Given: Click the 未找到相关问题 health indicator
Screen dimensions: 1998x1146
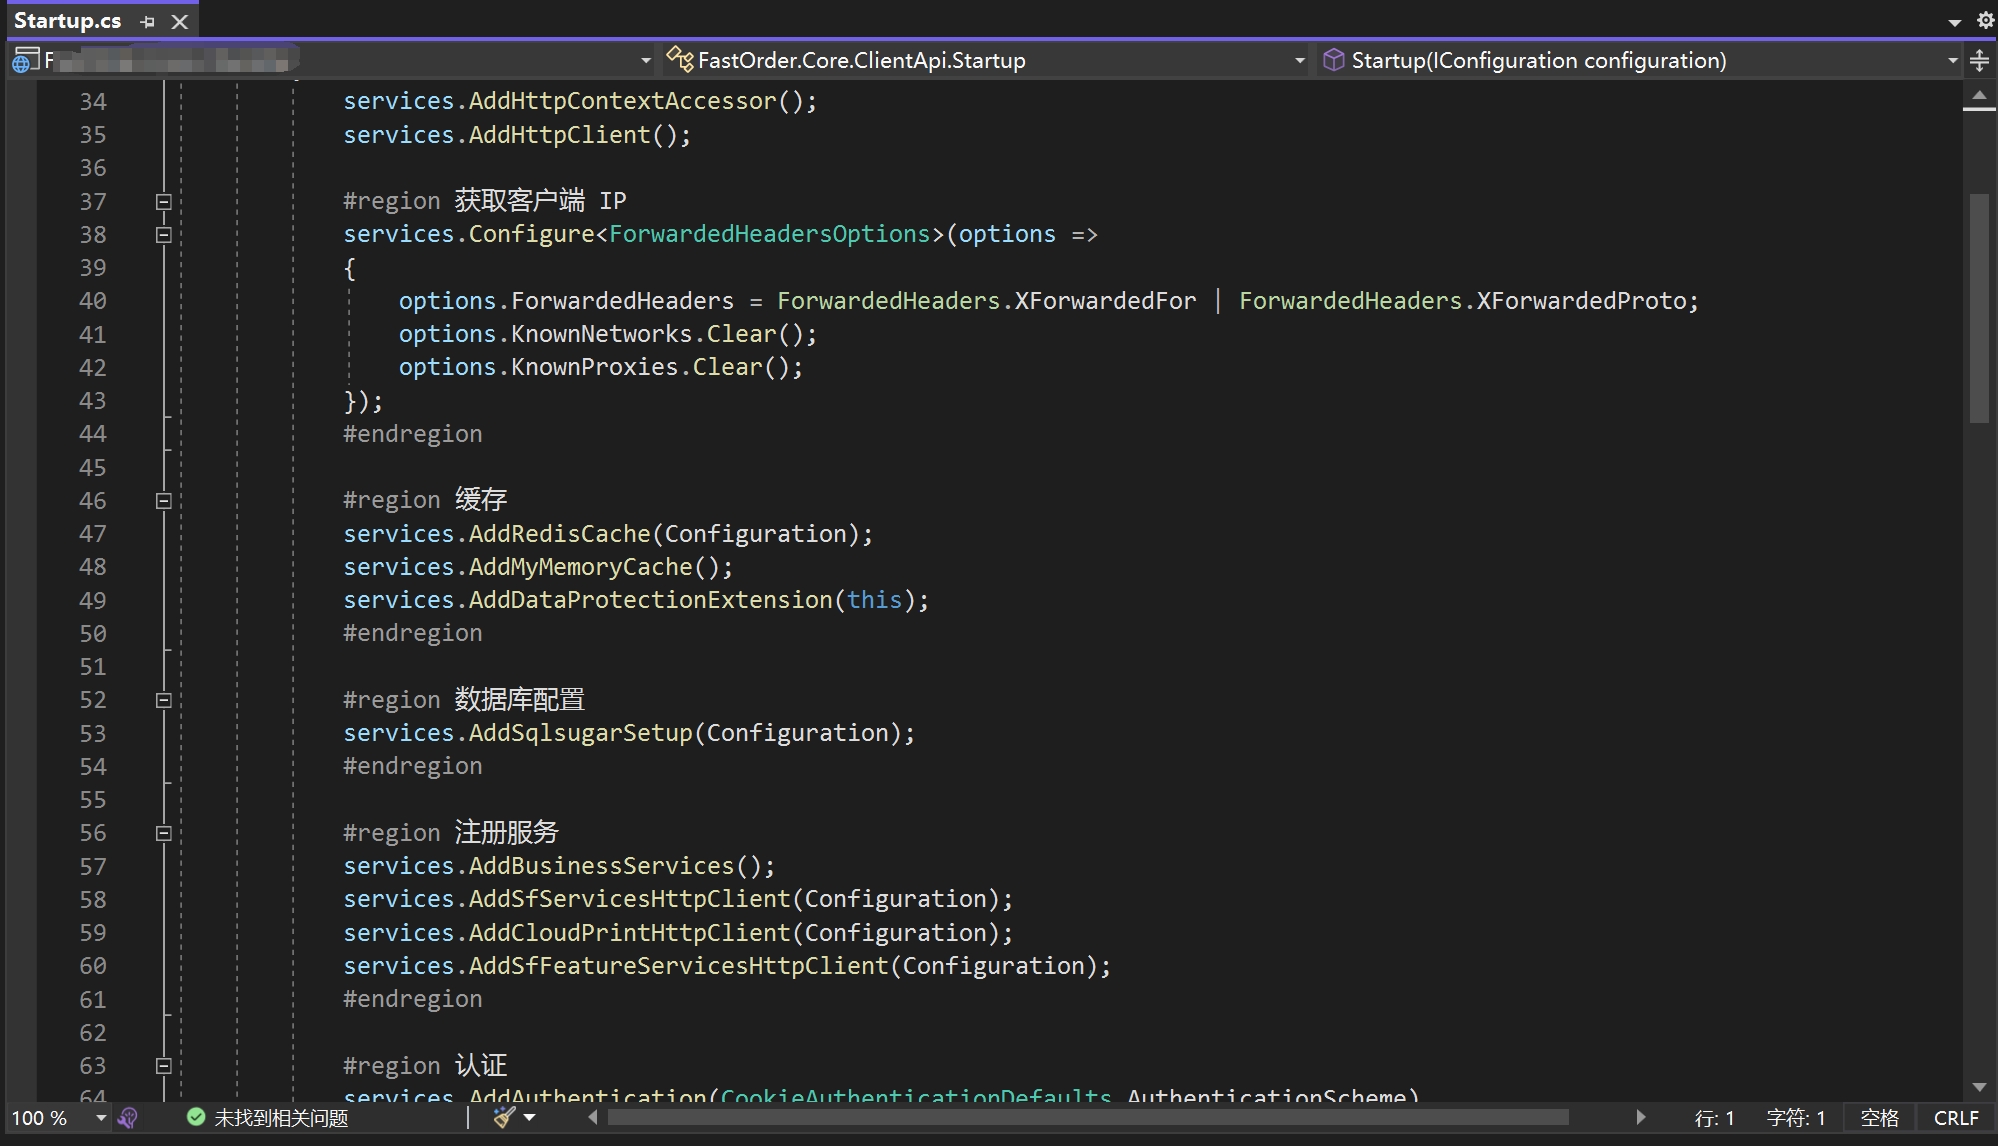Looking at the screenshot, I should click(x=267, y=1118).
